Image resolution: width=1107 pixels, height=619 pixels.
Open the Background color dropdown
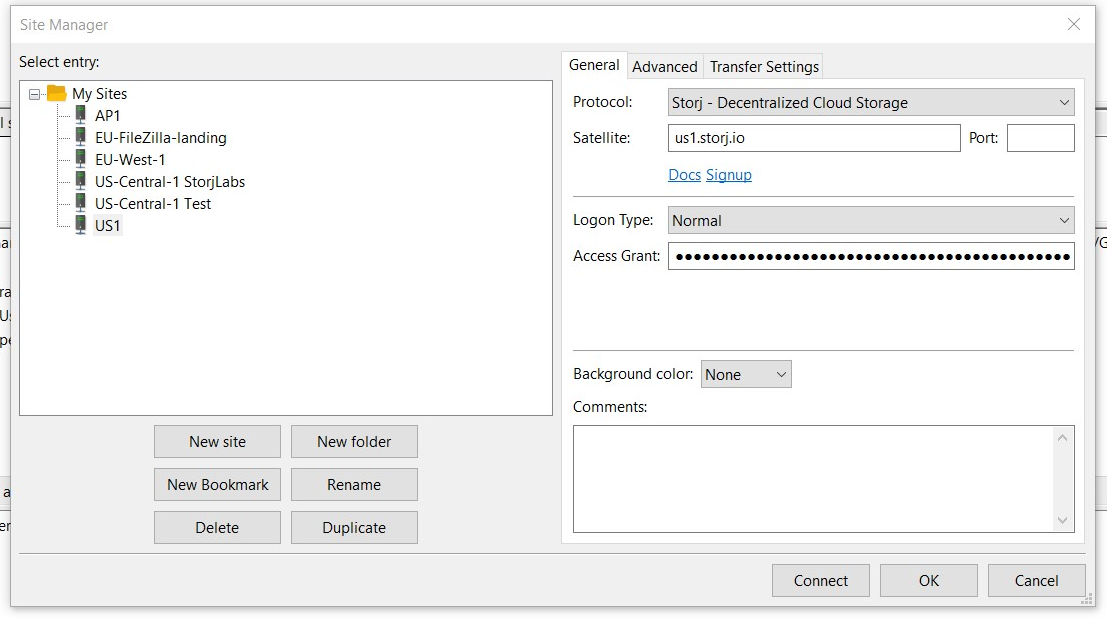point(746,374)
